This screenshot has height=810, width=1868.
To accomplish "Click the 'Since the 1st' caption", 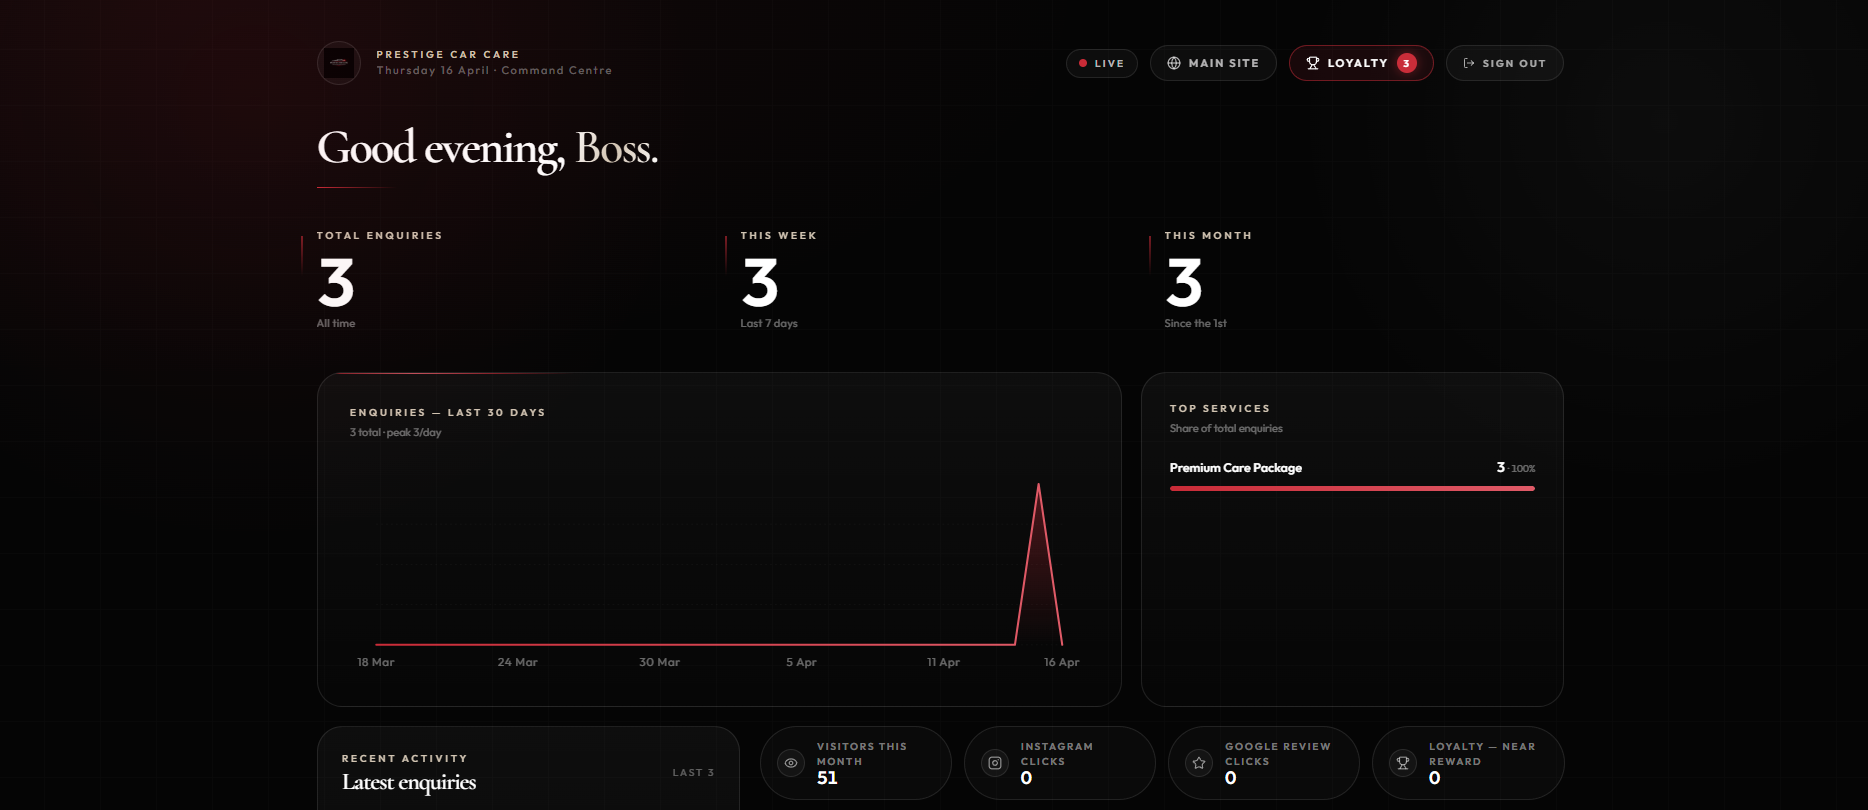I will point(1195,323).
